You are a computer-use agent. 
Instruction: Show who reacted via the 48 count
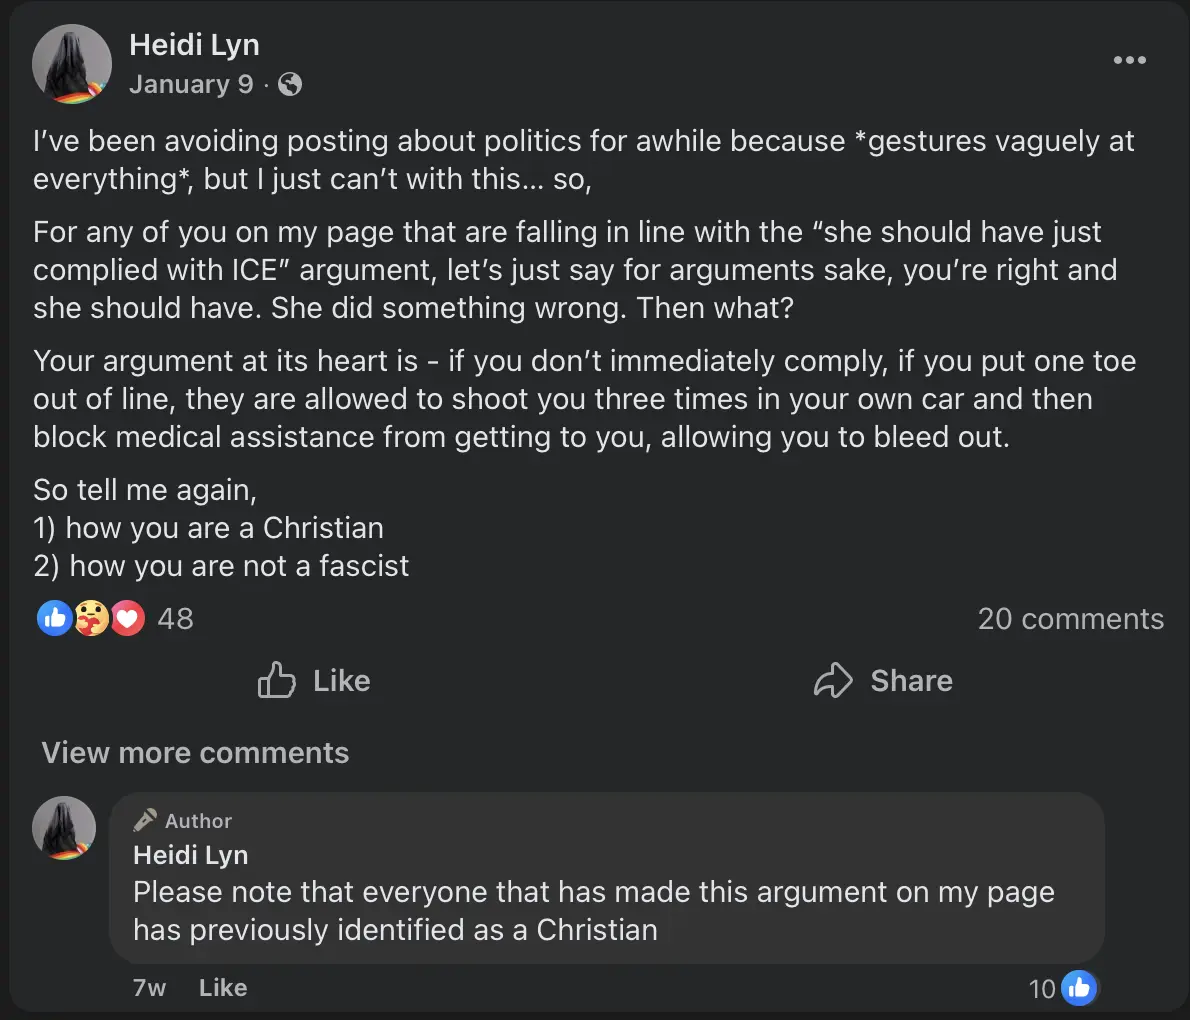coord(175,619)
